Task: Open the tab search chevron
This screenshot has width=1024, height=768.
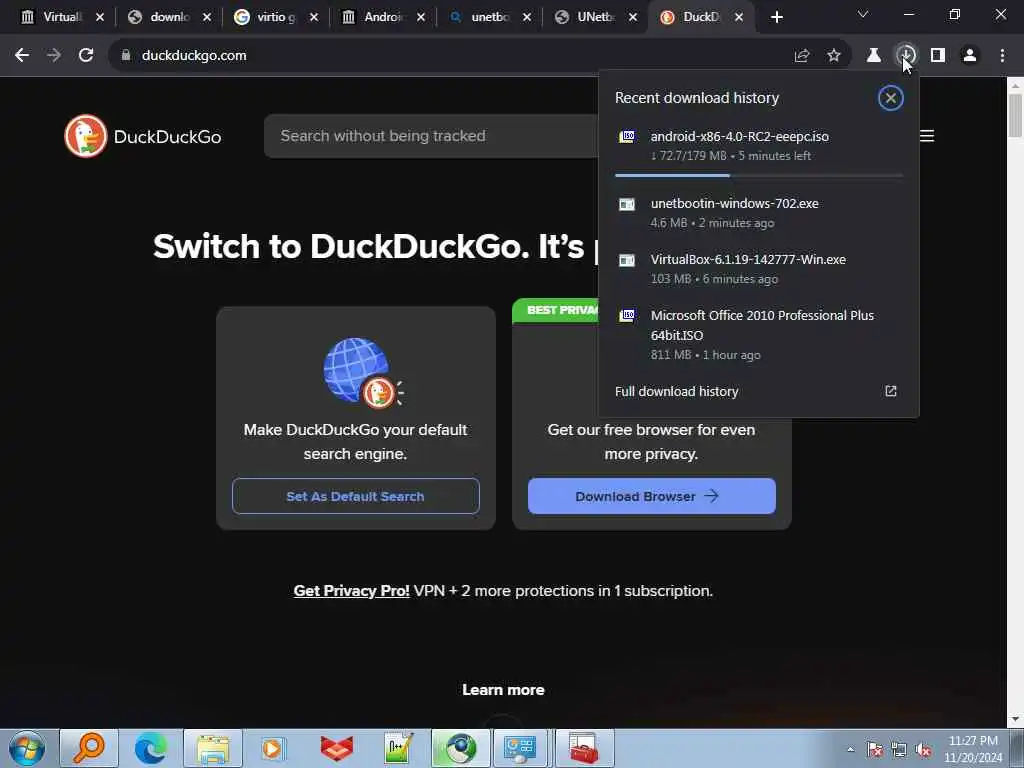Action: 863,14
